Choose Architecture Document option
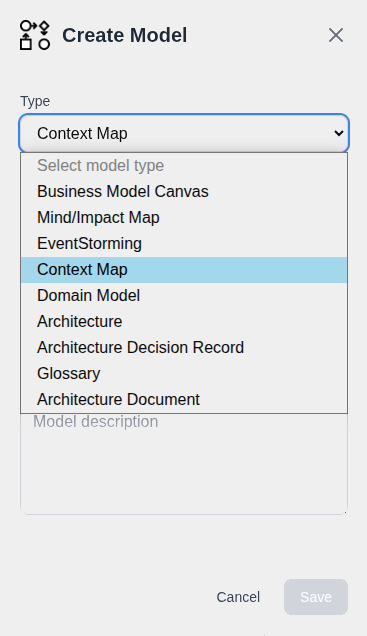This screenshot has width=367, height=636. click(184, 400)
